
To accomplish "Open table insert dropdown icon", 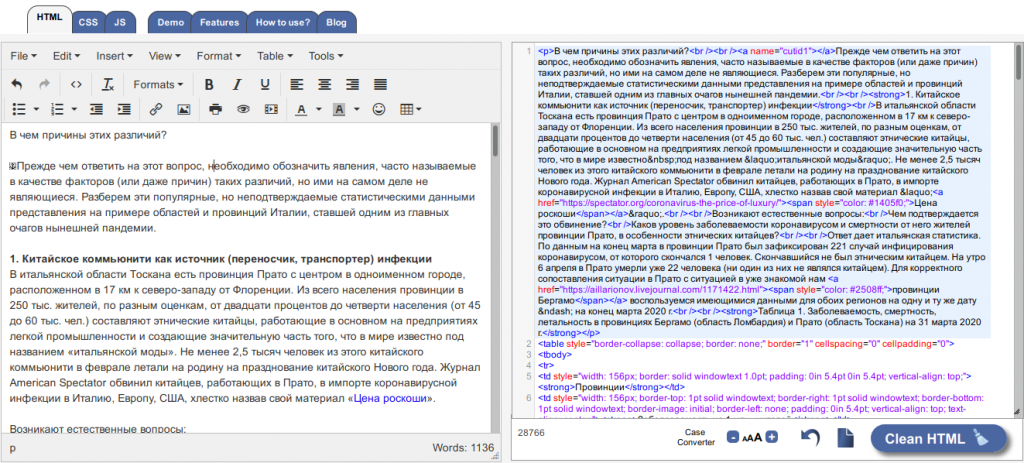I will click(410, 109).
